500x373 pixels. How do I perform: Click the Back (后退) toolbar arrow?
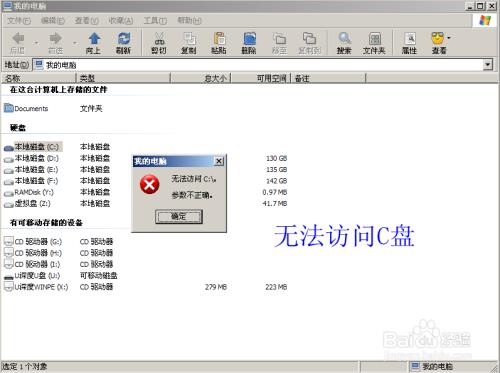click(18, 39)
